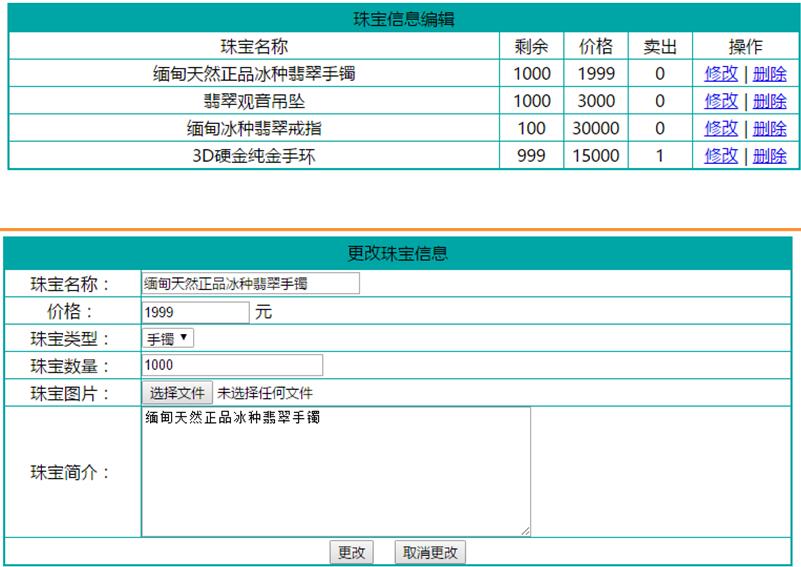Click 修改 link for 缅甸冰种翡翠戒指

(721, 128)
